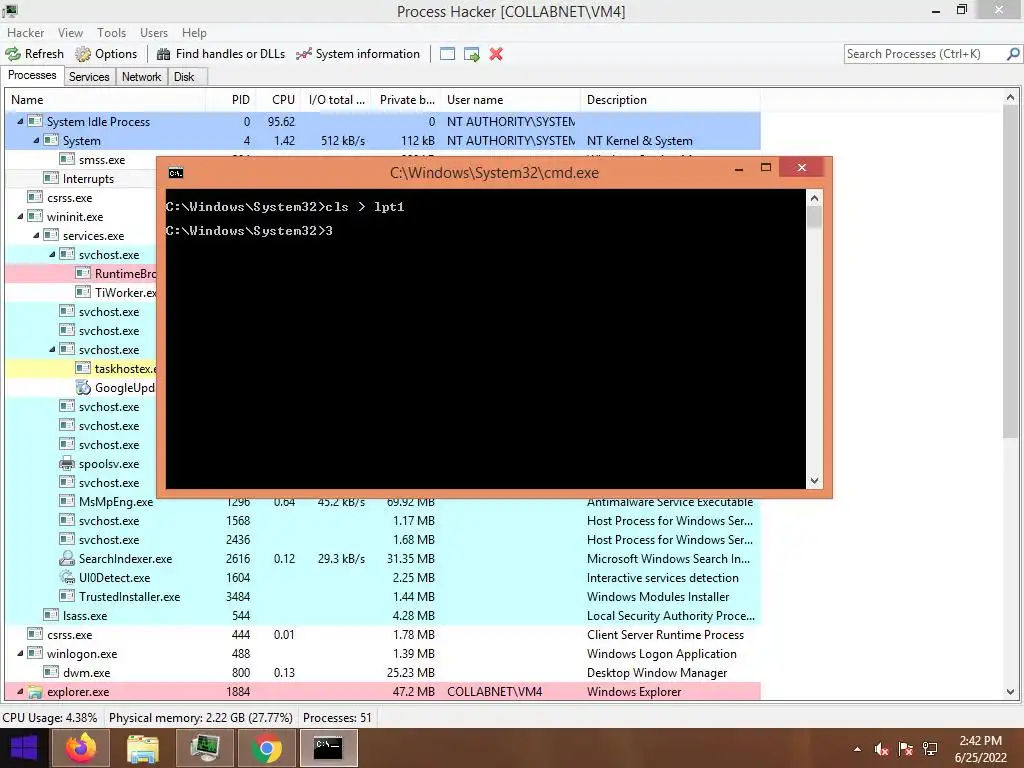The image size is (1024, 768).
Task: Click the cmd.exe title bar icon
Action: (176, 172)
